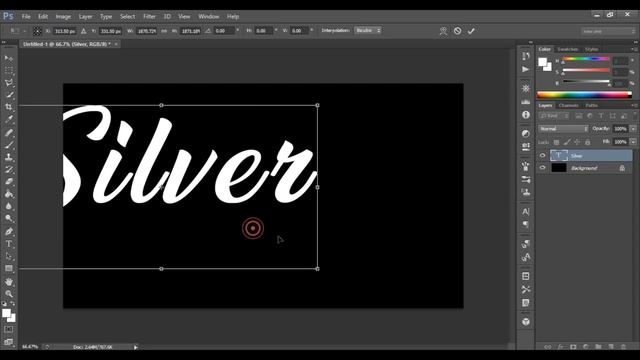Select the Polygonal Lasso tool
Image resolution: width=640 pixels, height=360 pixels.
coord(9,82)
